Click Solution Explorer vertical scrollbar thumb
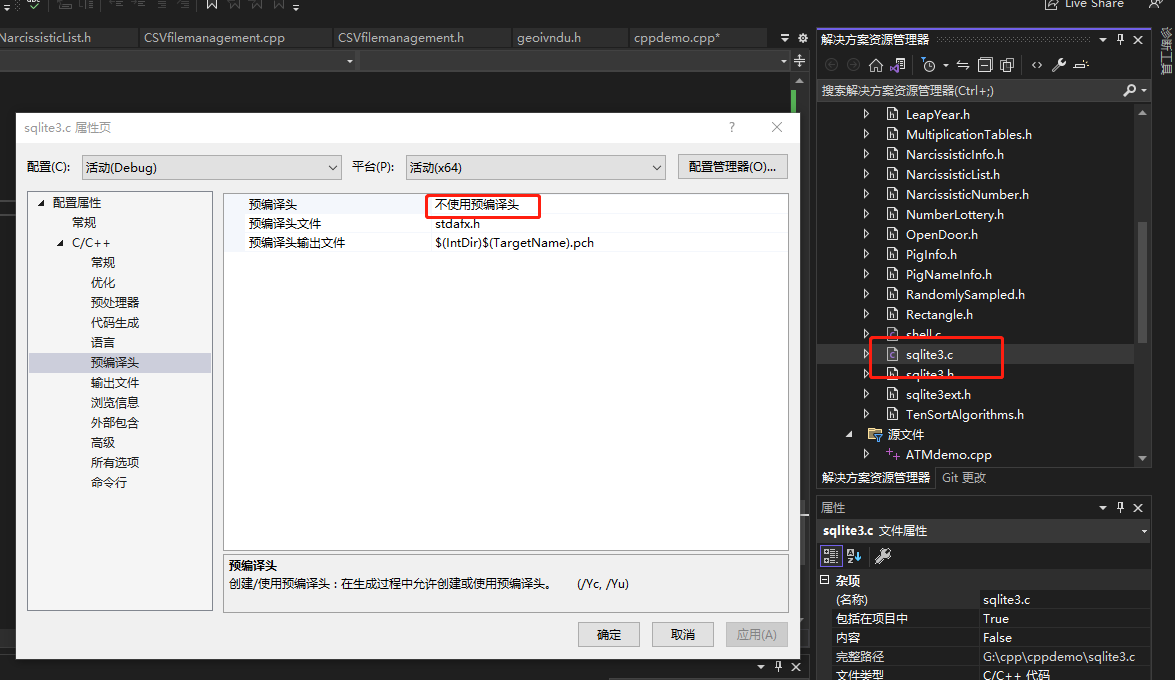1175x680 pixels. (1142, 282)
